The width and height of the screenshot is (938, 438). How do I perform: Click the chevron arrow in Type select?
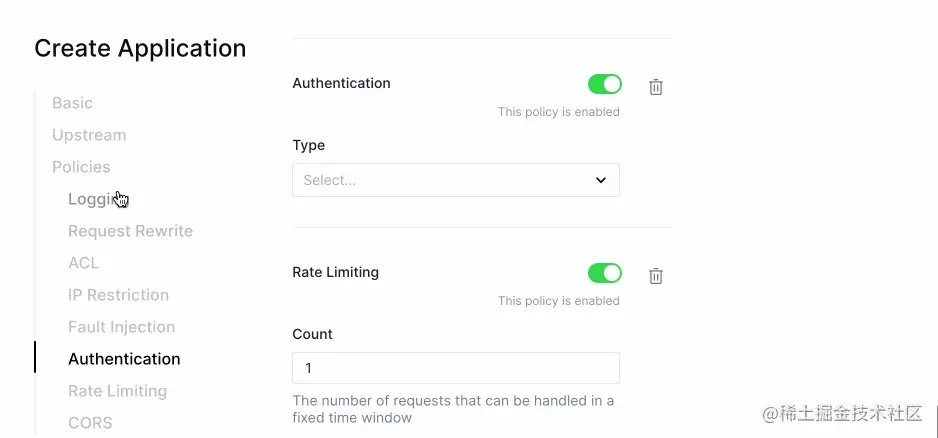click(601, 180)
